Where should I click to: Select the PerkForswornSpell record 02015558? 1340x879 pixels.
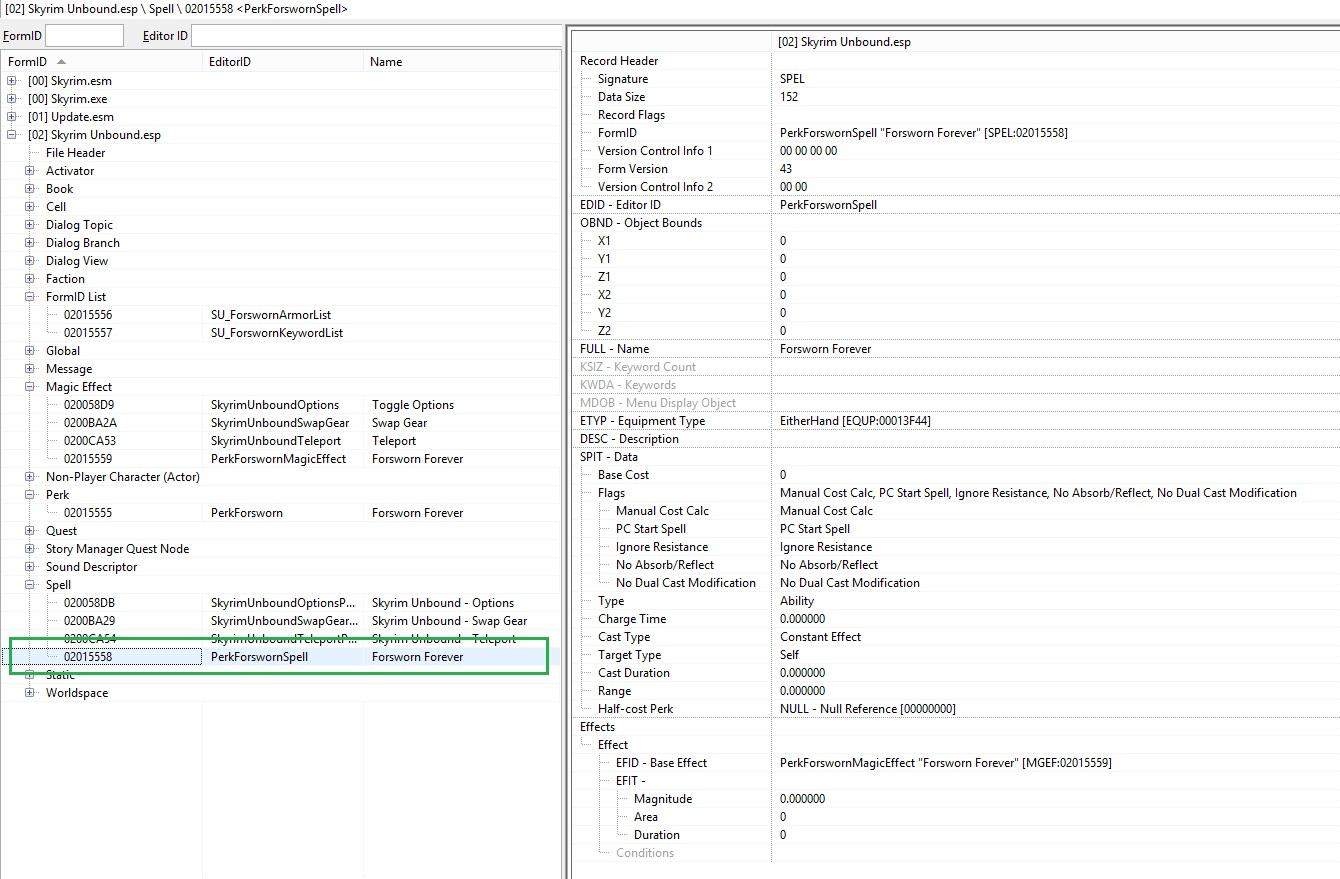point(280,657)
